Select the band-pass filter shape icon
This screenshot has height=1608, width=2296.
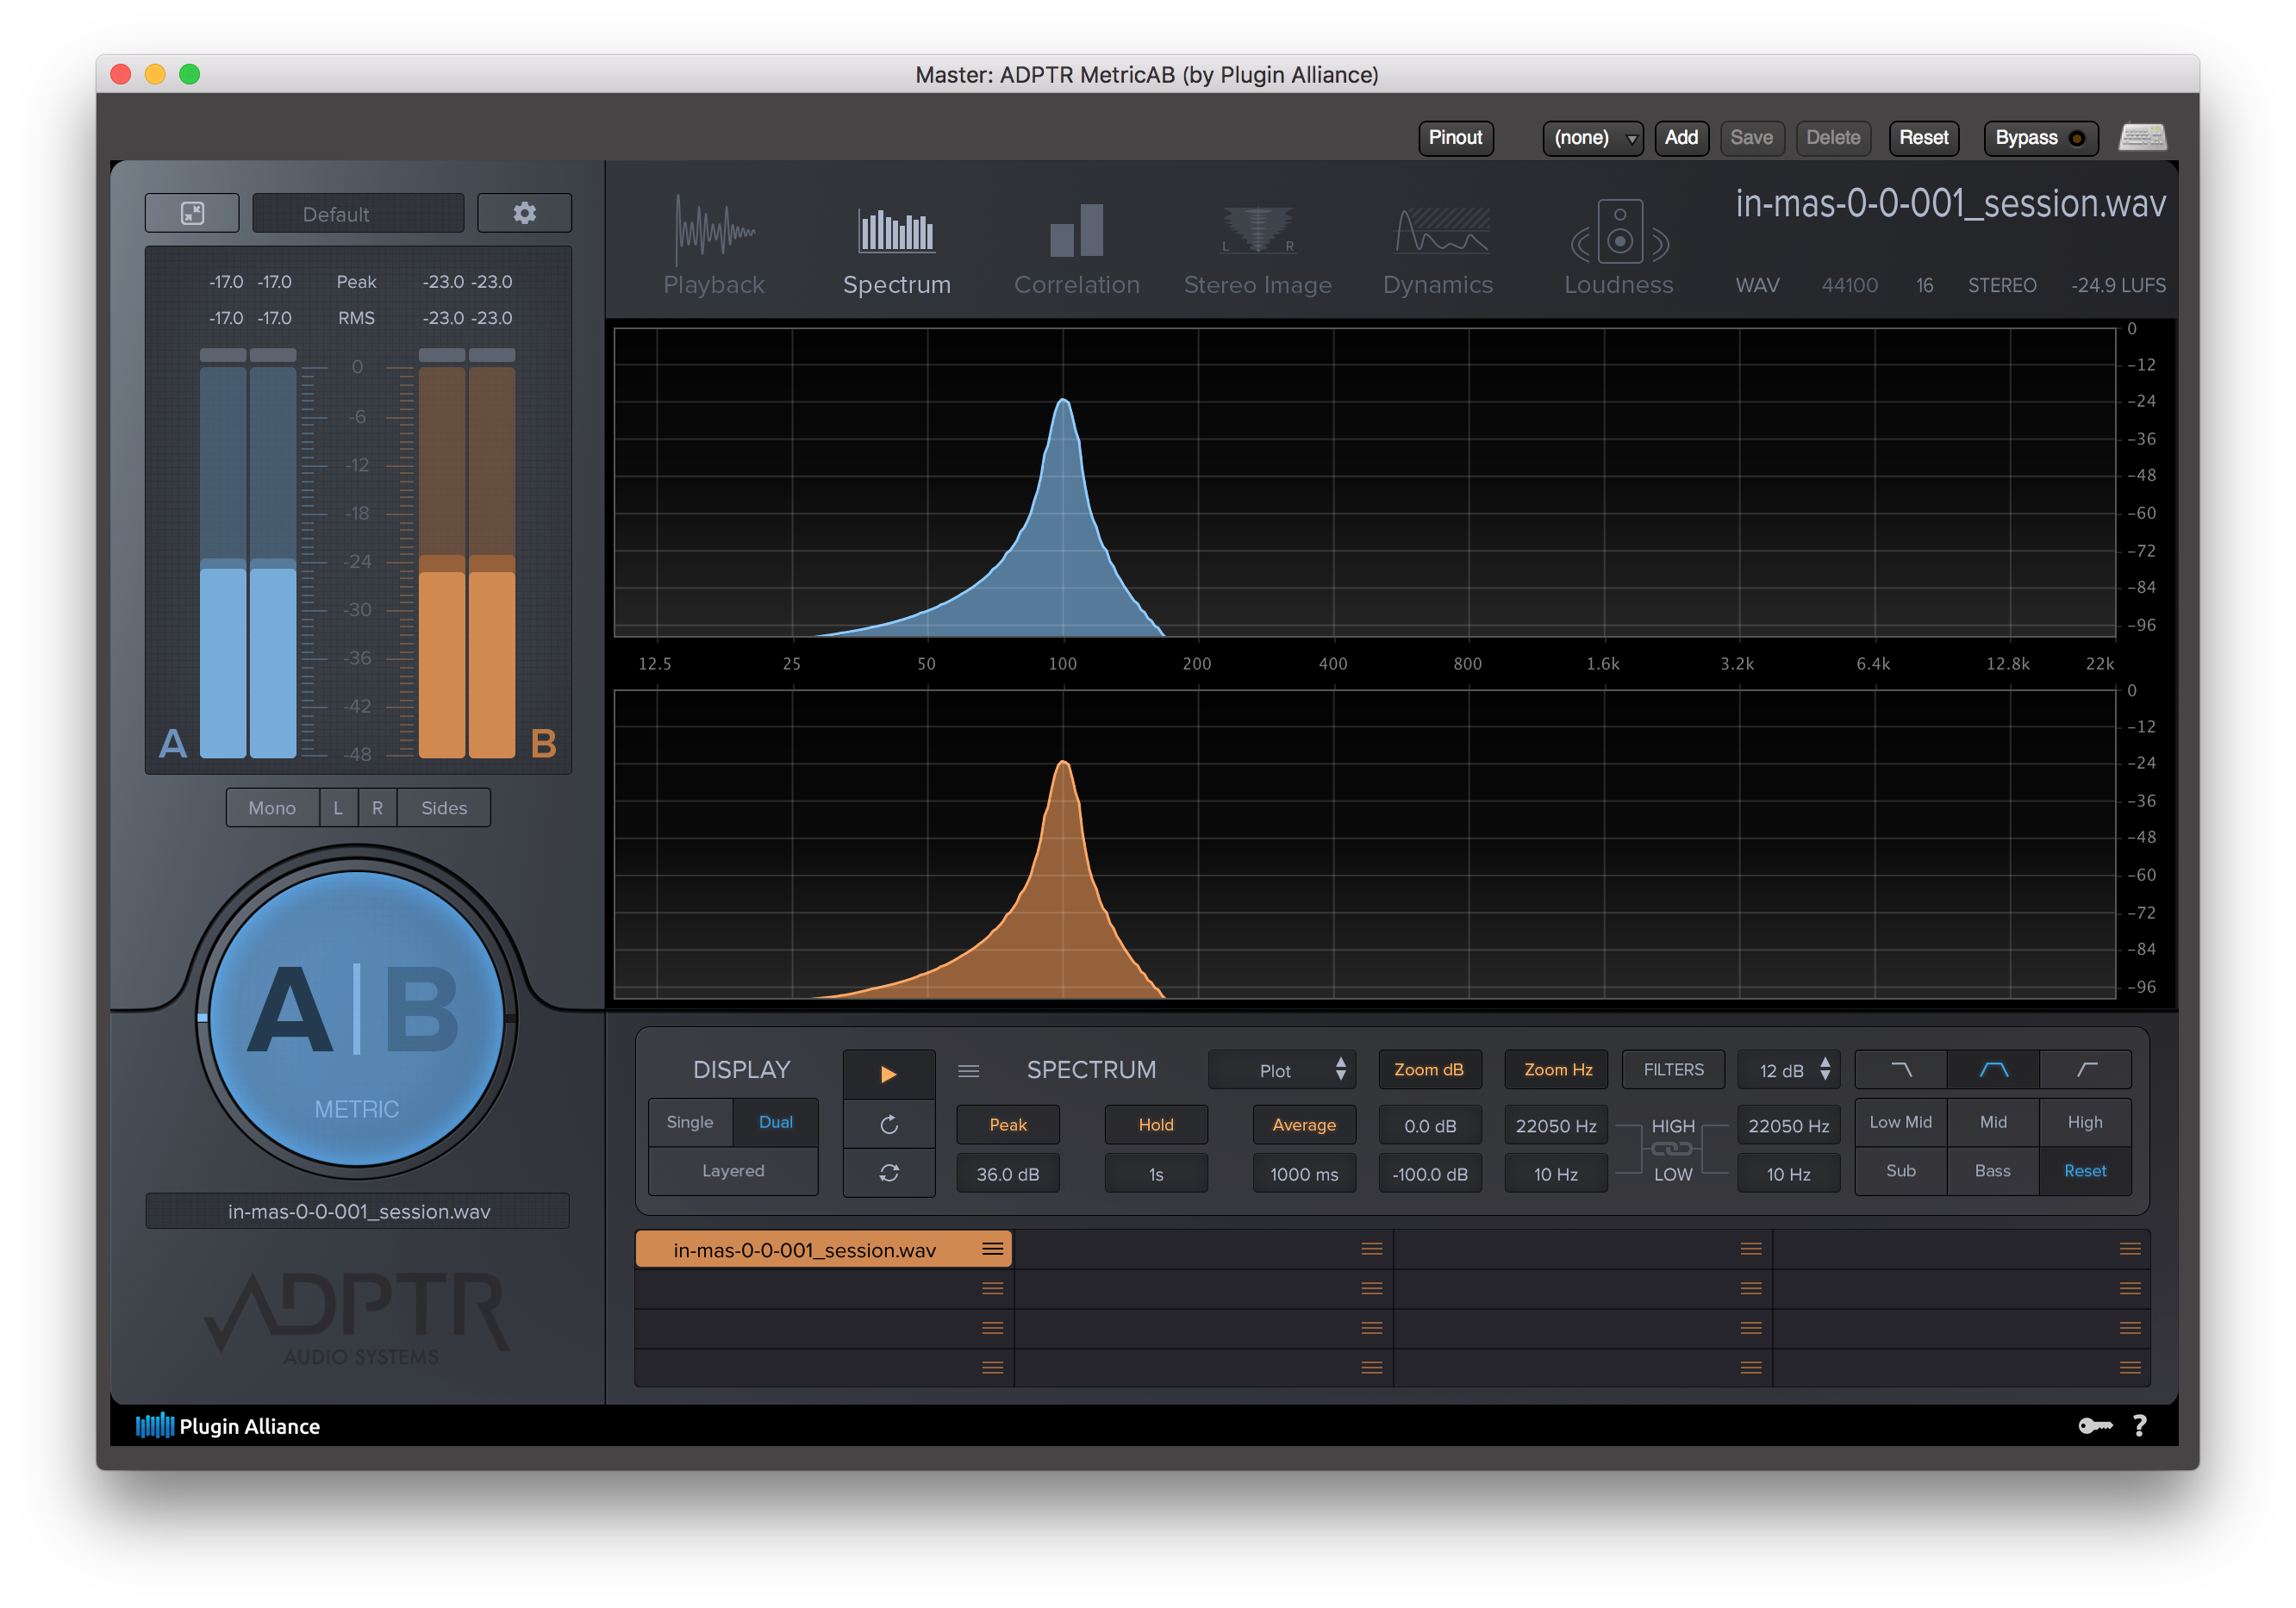click(1993, 1070)
